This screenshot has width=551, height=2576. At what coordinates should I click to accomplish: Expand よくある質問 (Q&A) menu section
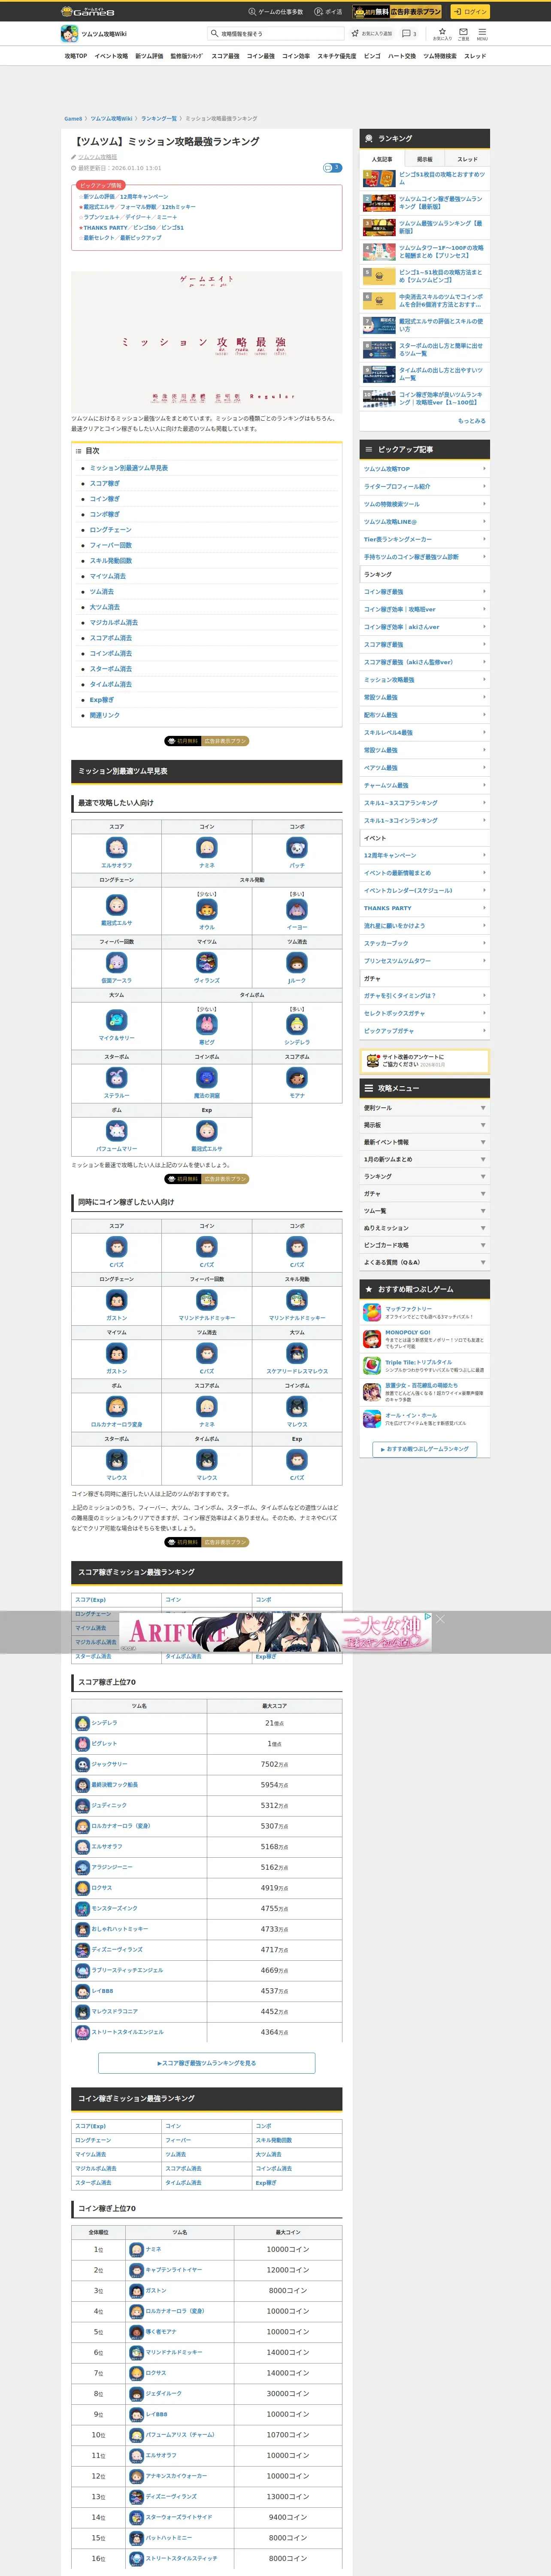point(425,1262)
